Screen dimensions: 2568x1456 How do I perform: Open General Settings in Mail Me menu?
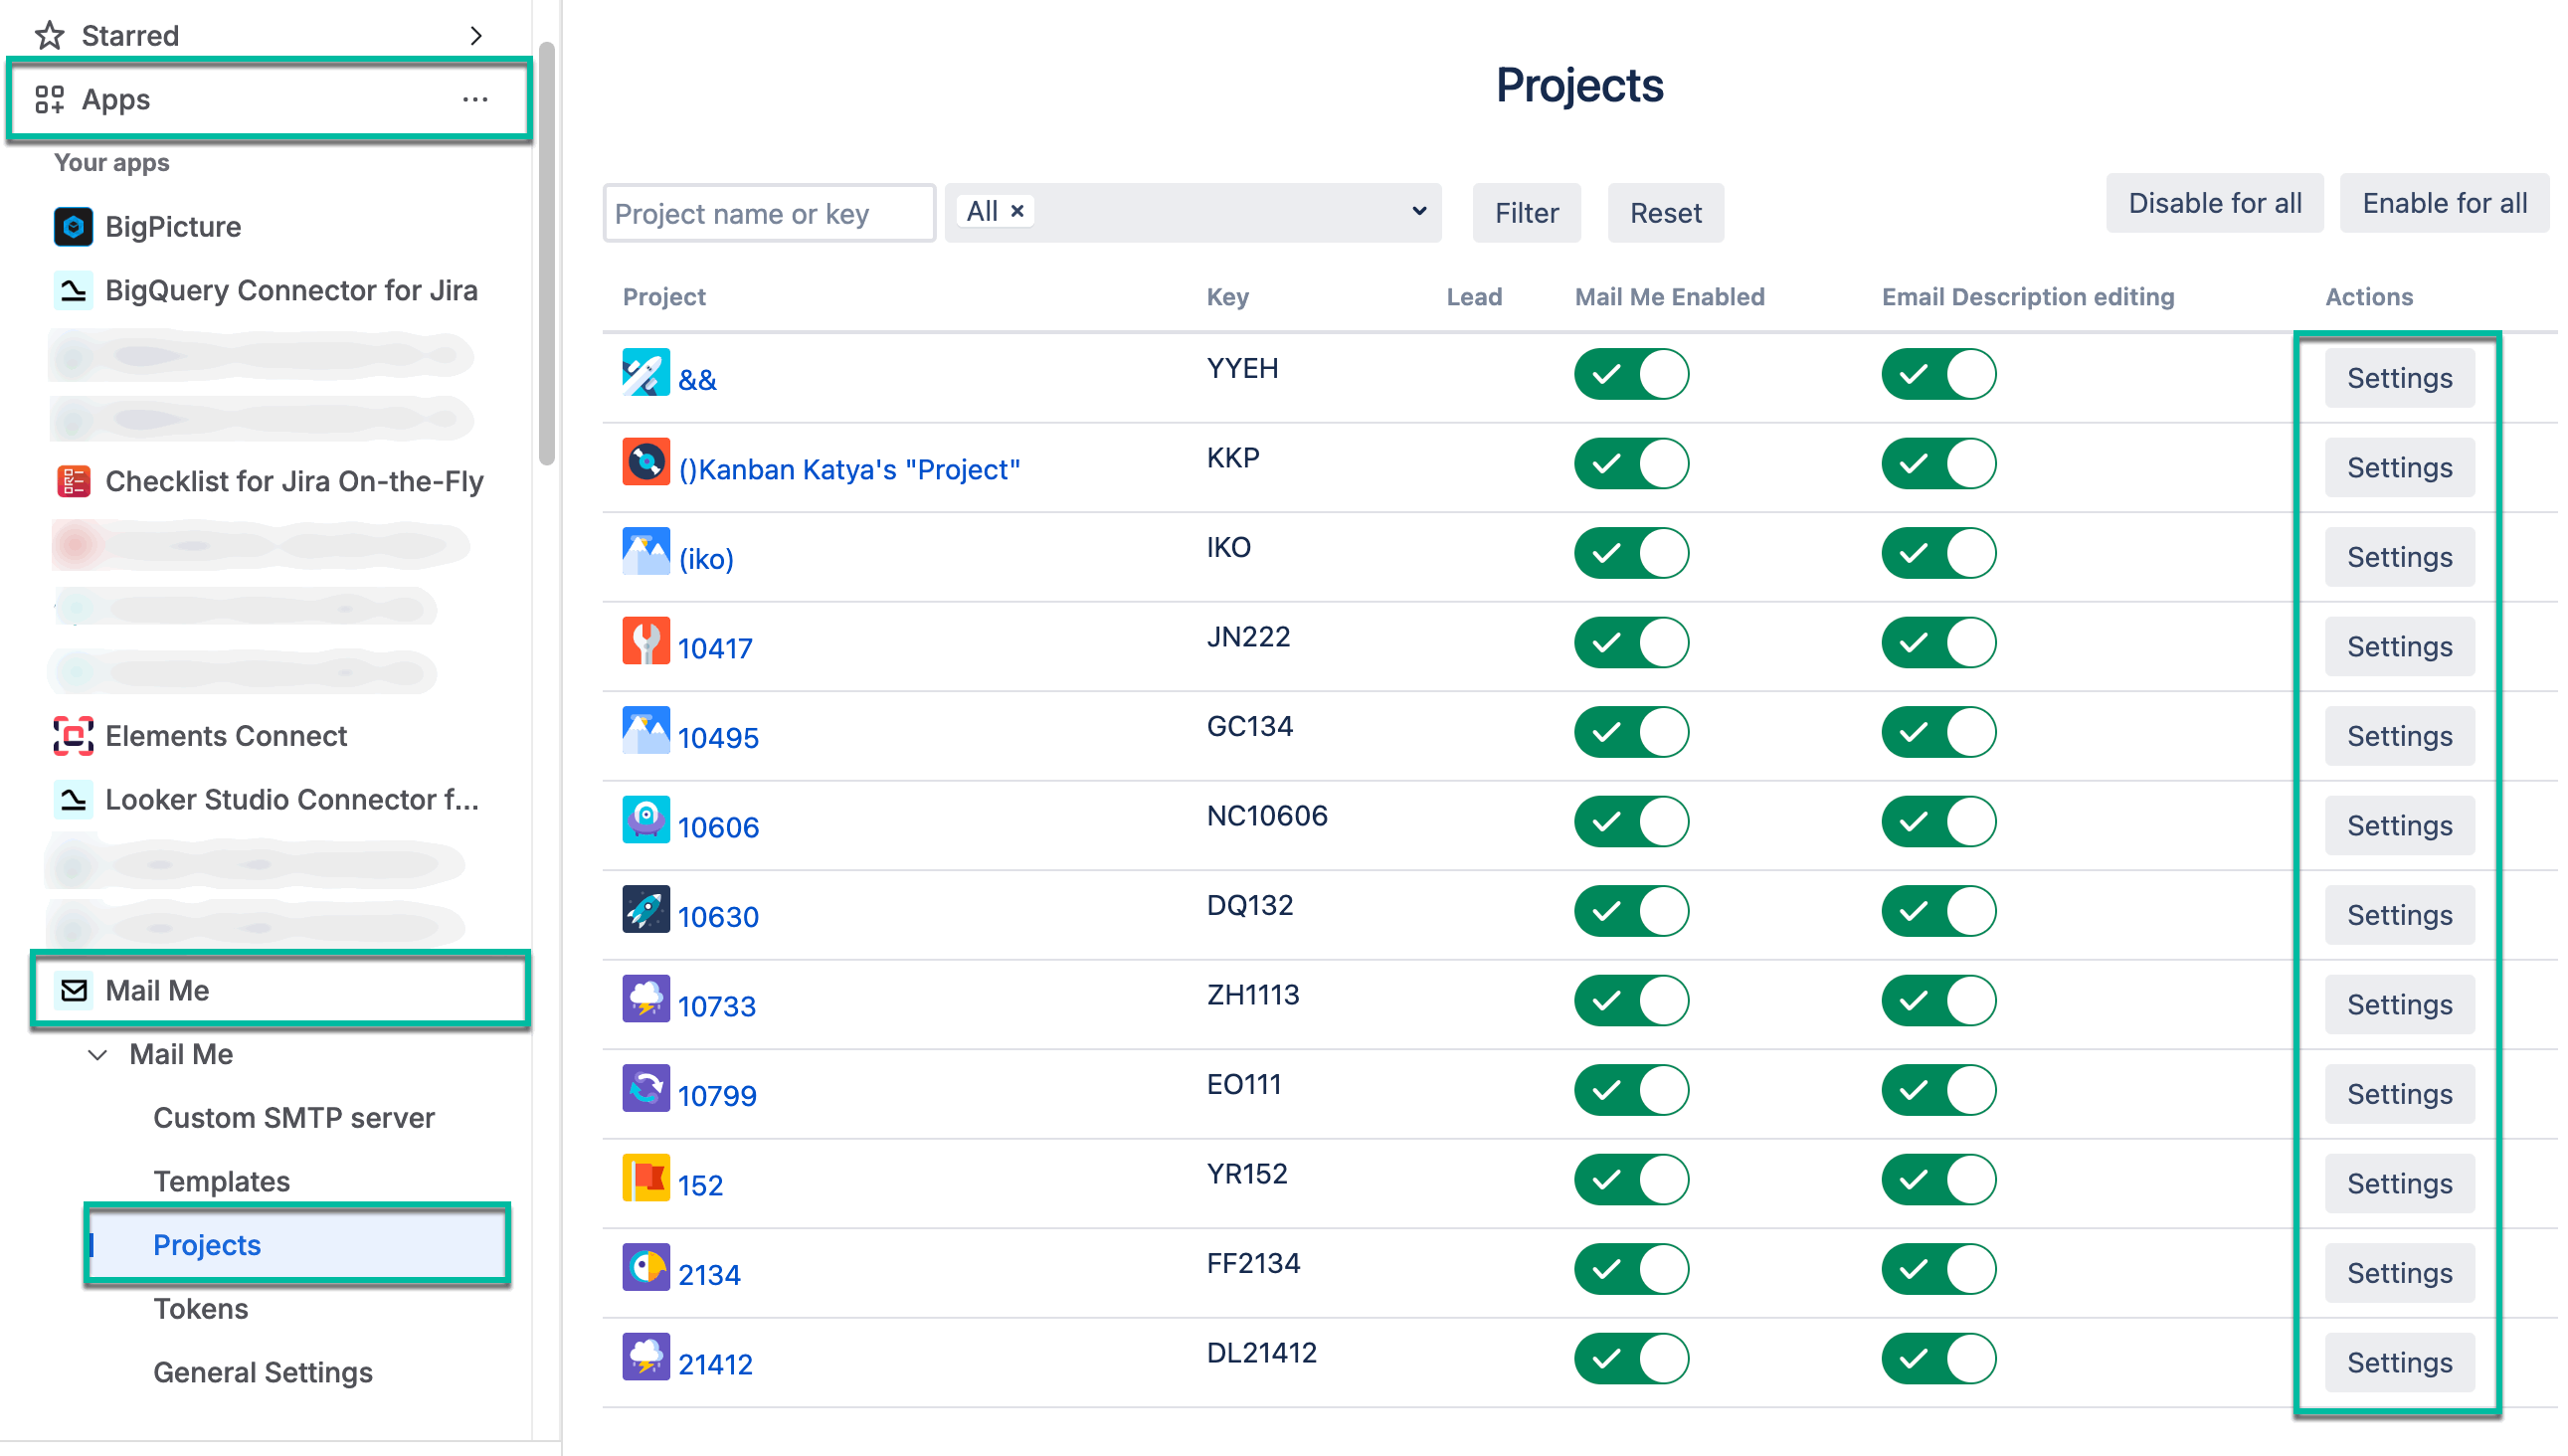263,1372
